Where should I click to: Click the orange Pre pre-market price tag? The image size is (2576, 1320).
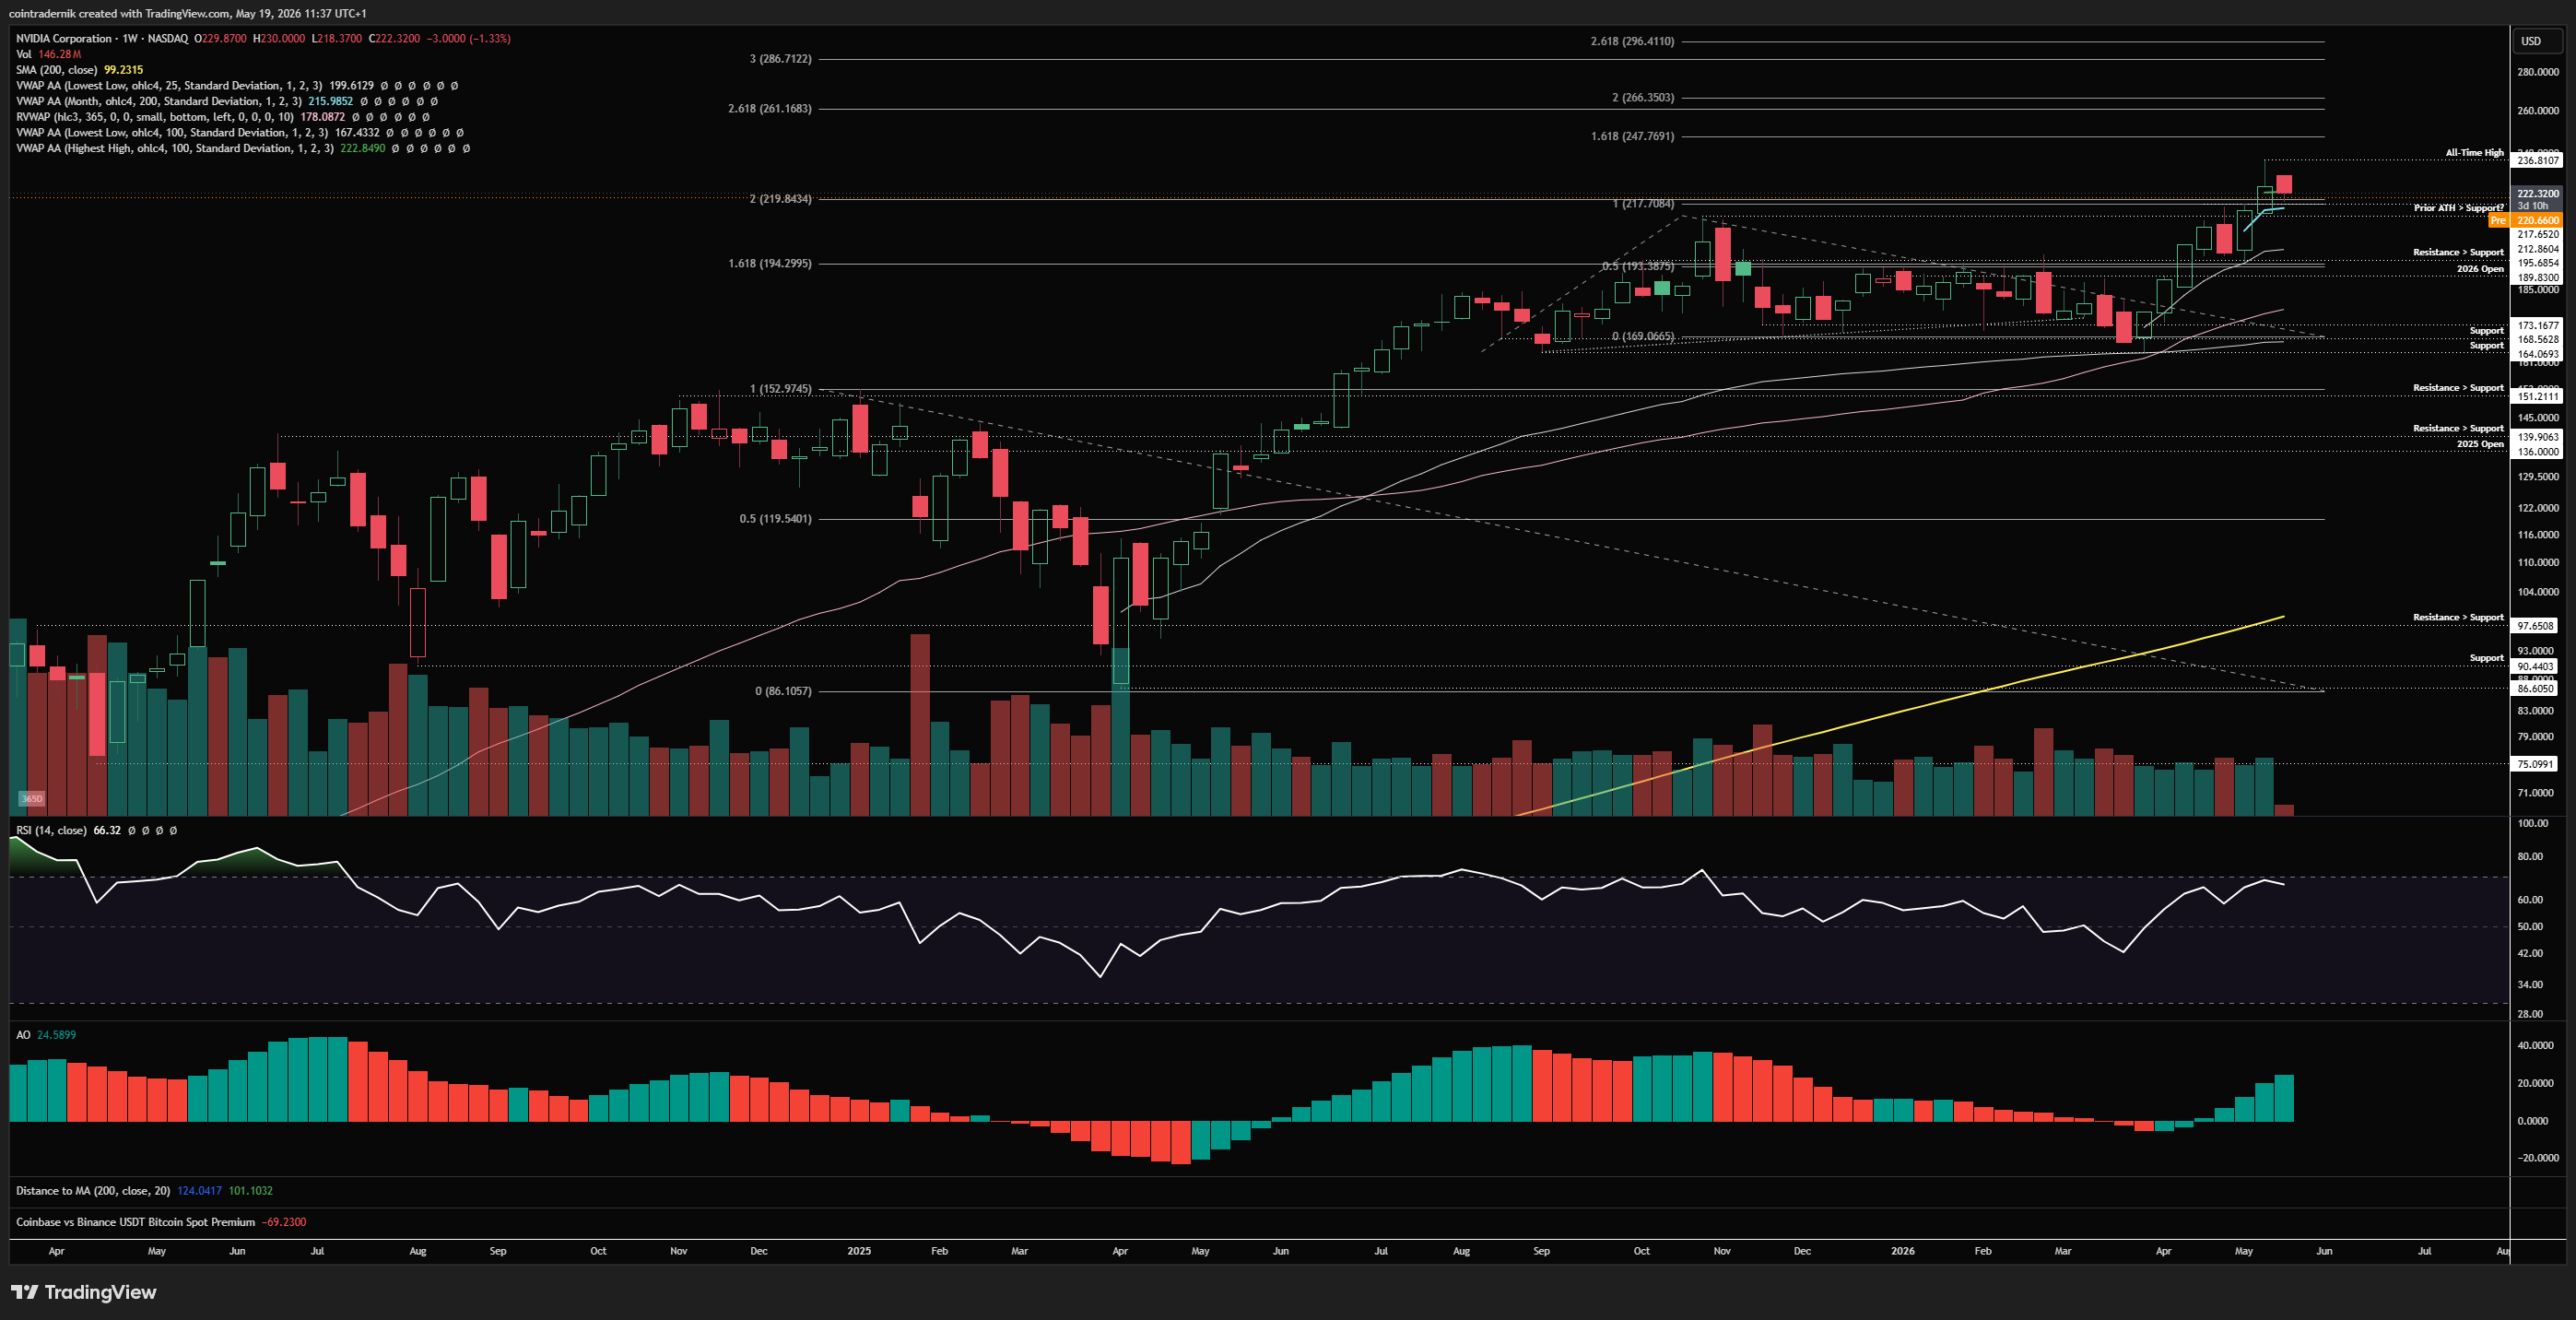click(2498, 220)
